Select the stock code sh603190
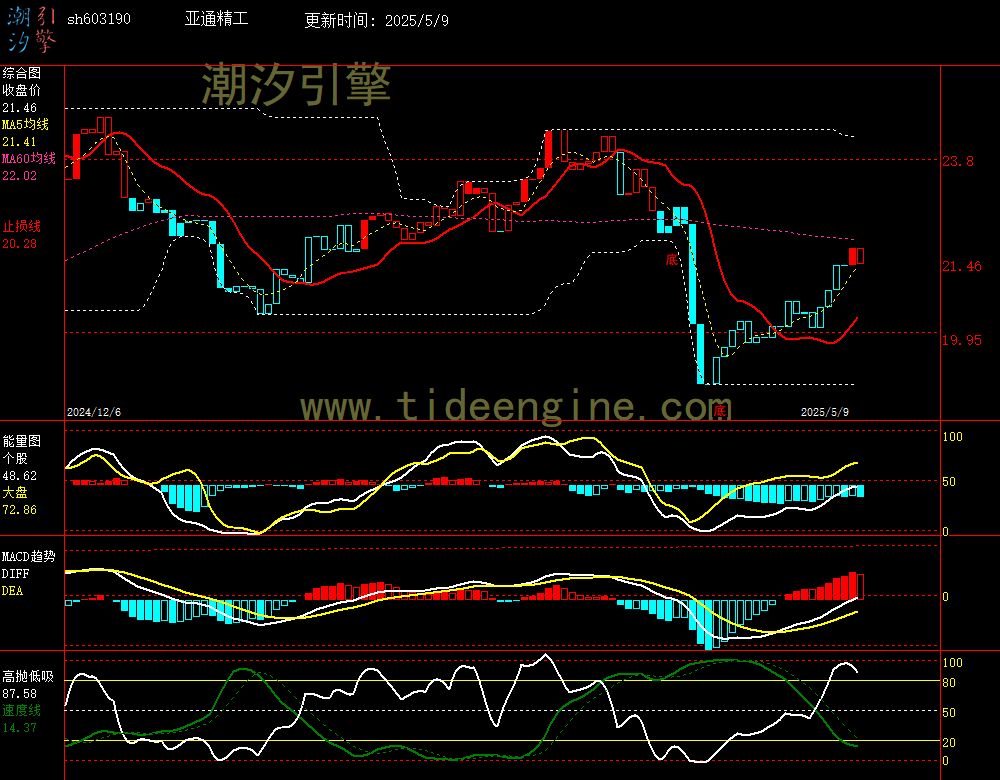The width and height of the screenshot is (1000, 780). [x=99, y=19]
